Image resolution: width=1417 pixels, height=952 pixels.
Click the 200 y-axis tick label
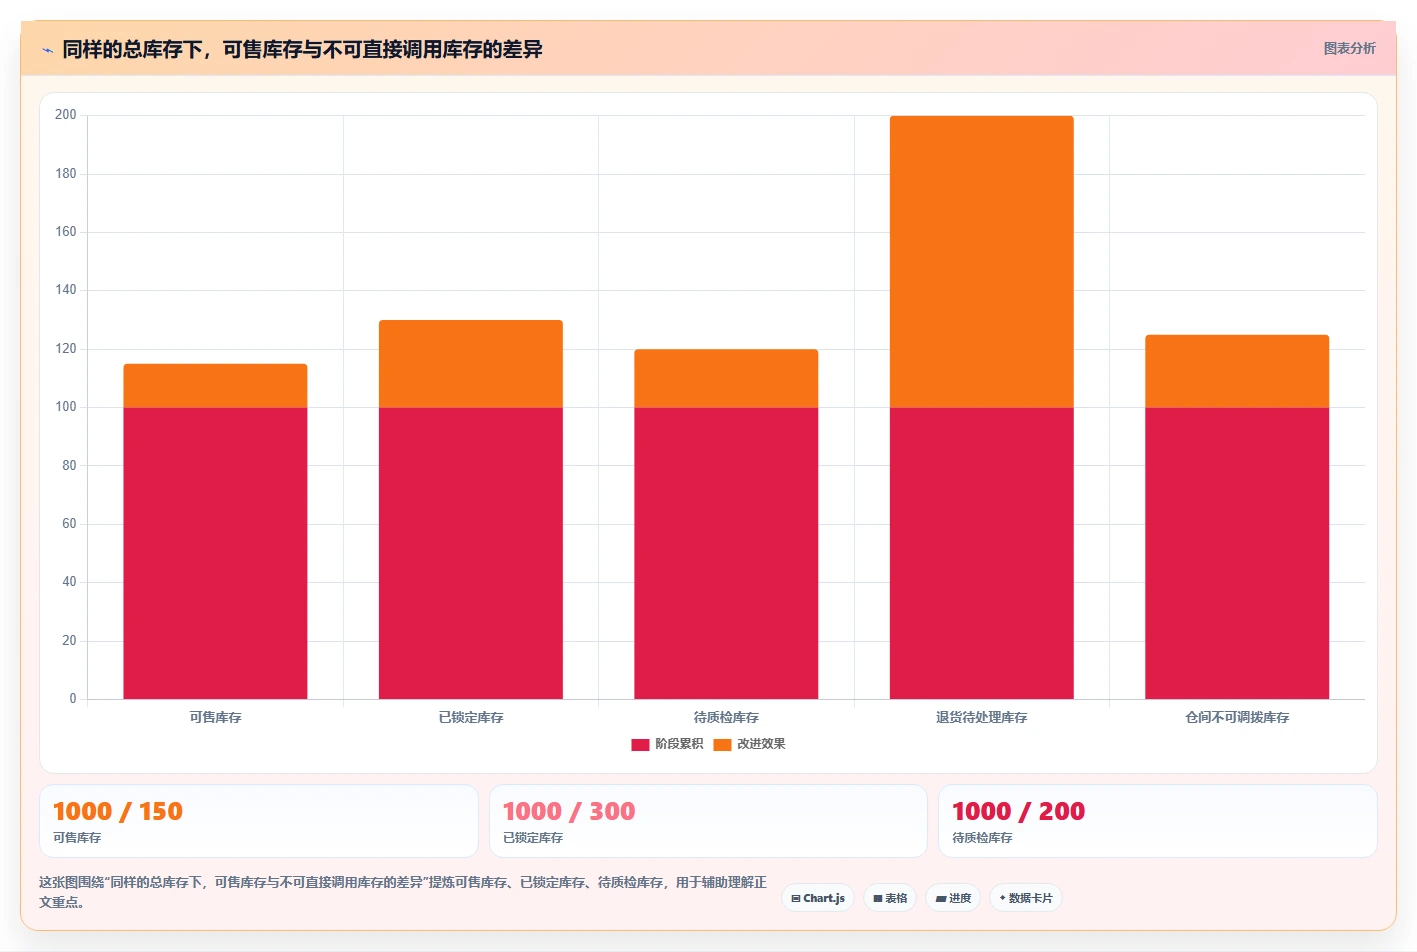click(x=66, y=115)
